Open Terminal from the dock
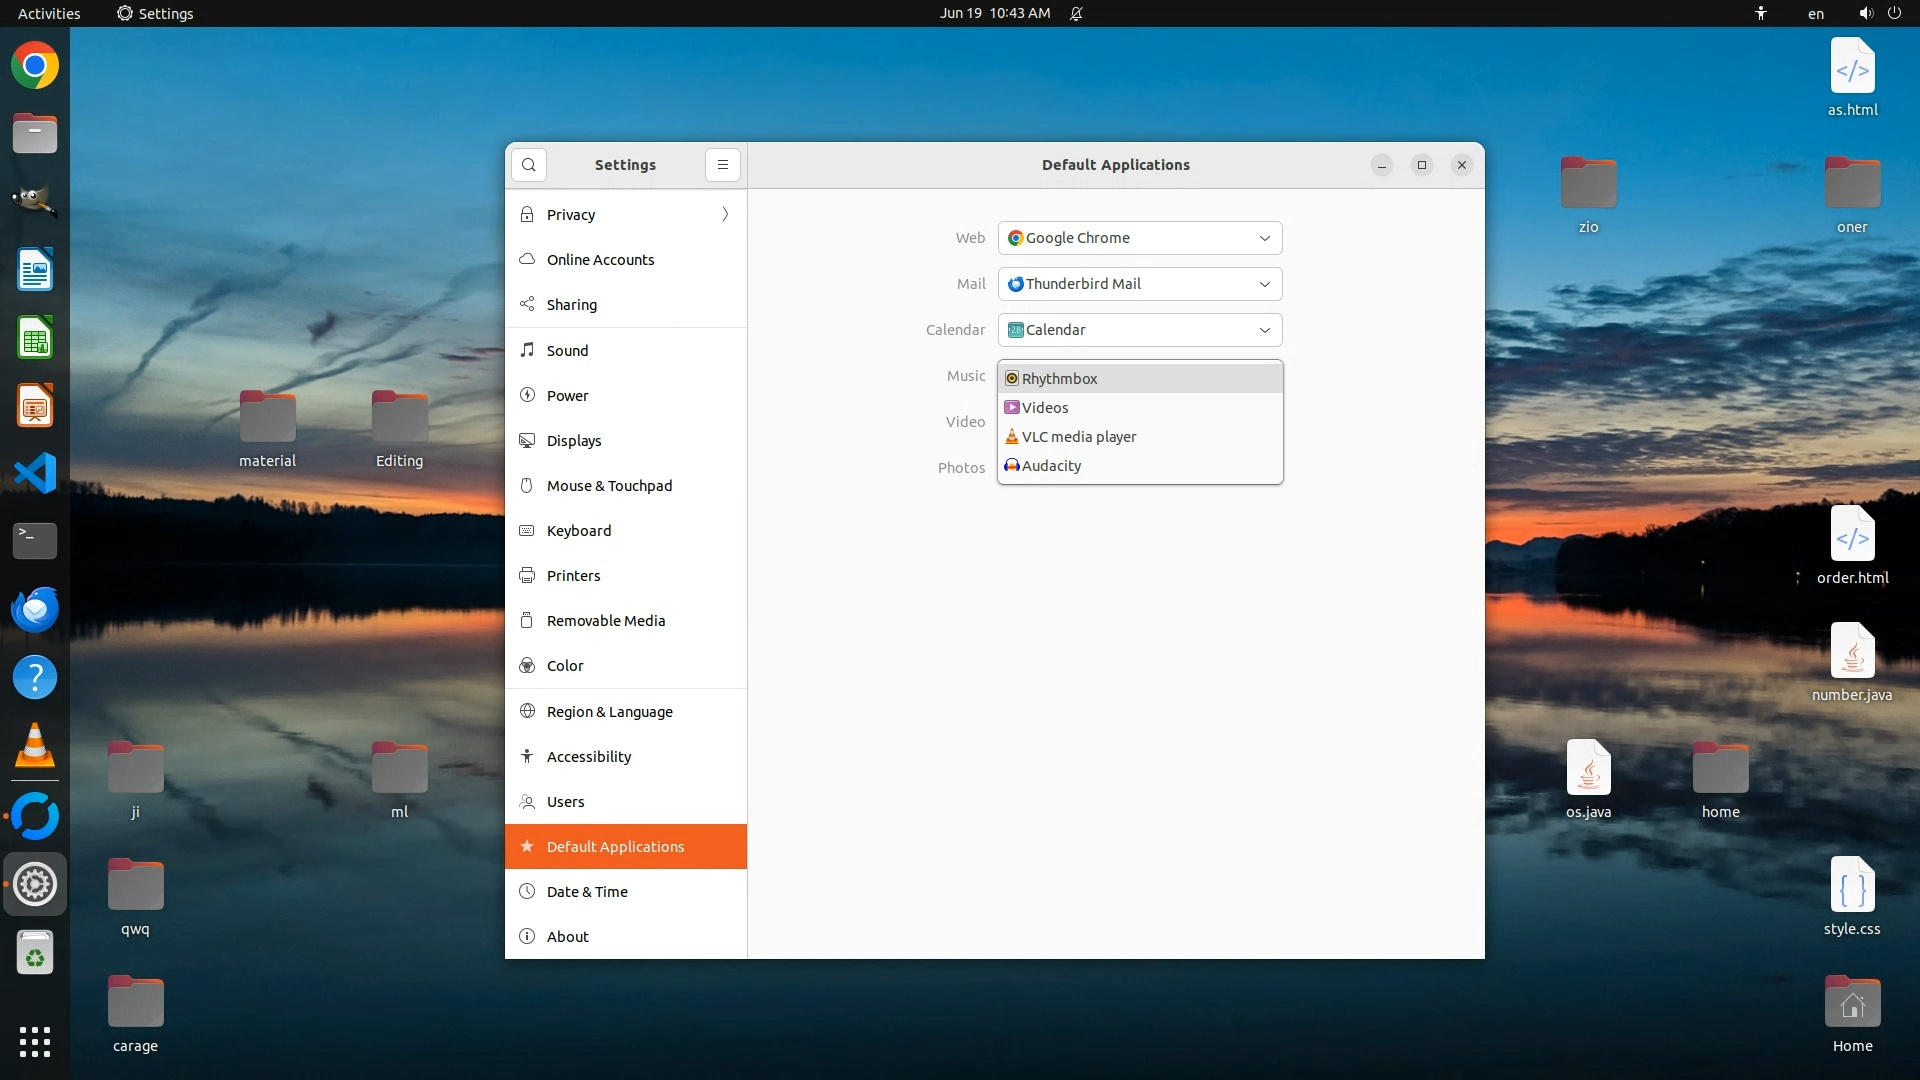Image resolution: width=1920 pixels, height=1080 pixels. (35, 541)
